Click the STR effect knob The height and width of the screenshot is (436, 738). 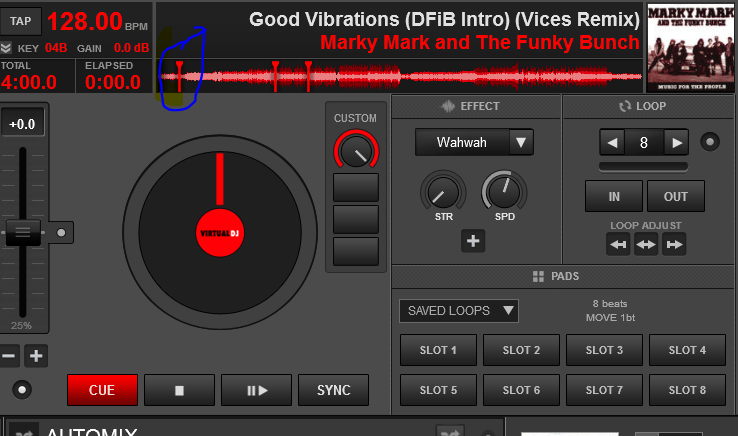click(x=443, y=192)
